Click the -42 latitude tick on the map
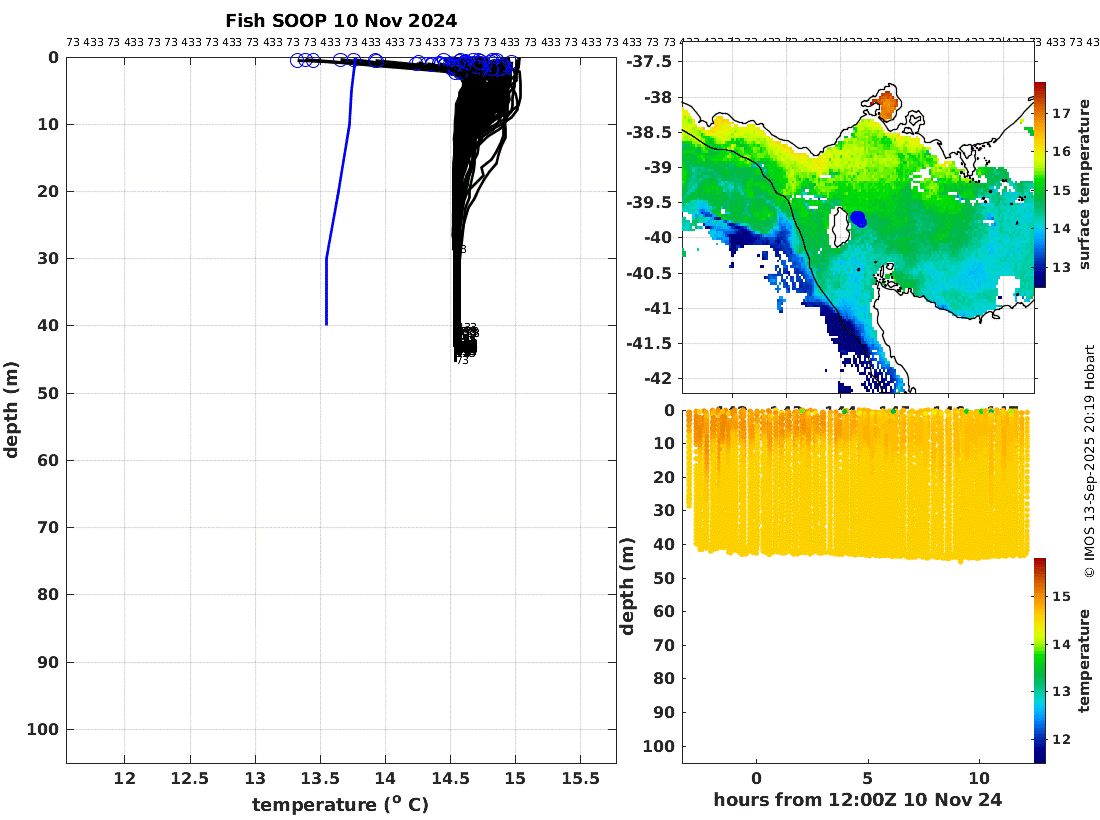The image size is (1100, 820). click(x=657, y=379)
